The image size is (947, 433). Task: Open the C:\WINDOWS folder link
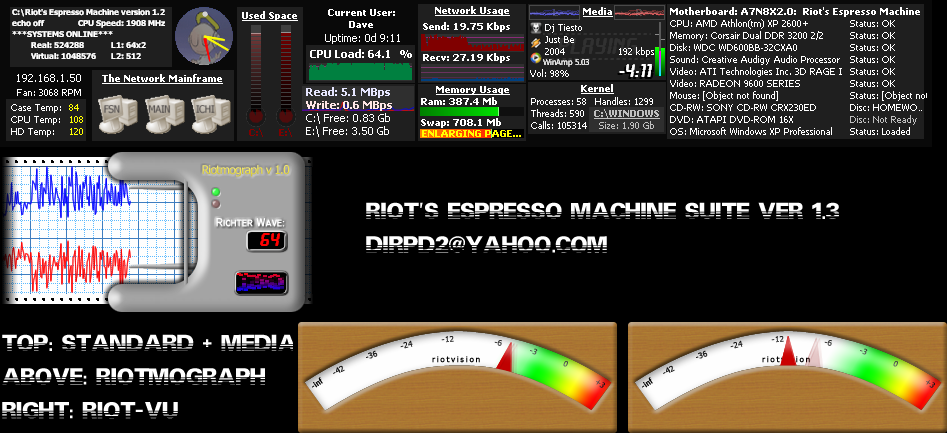tap(626, 114)
